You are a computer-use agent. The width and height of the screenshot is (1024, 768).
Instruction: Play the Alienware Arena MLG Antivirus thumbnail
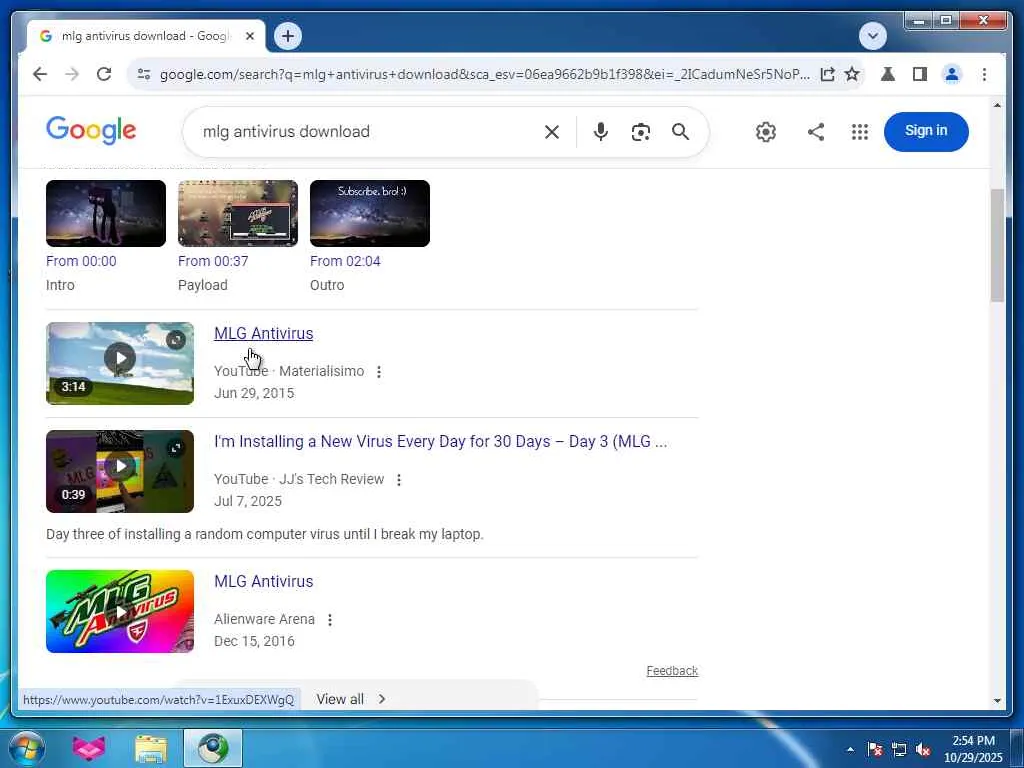(x=120, y=611)
